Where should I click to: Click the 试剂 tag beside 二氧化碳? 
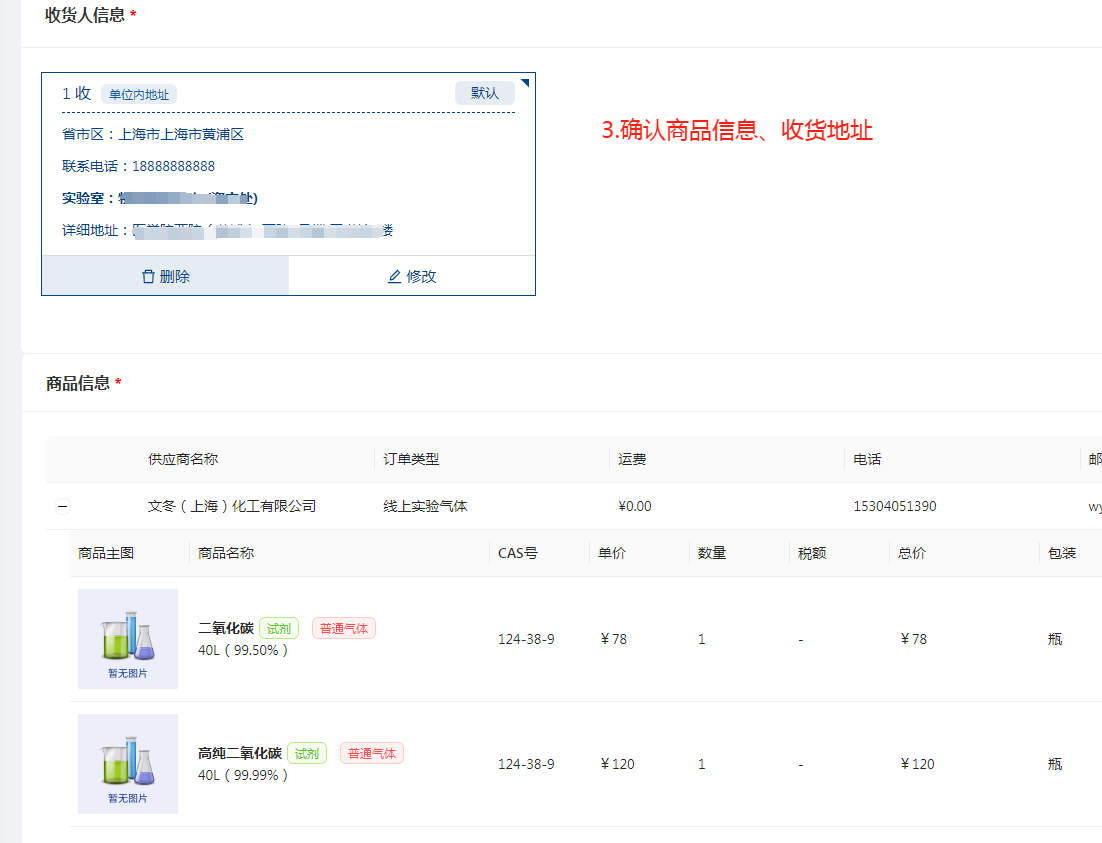[x=279, y=629]
